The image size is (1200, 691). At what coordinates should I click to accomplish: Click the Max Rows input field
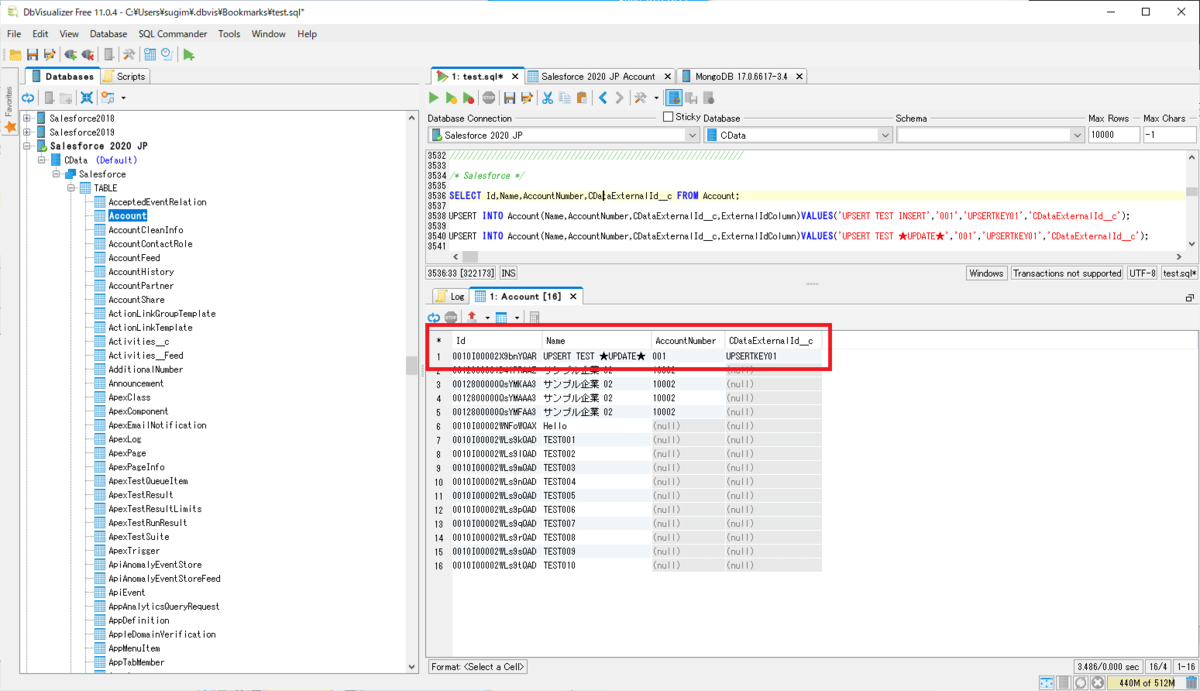(1113, 135)
